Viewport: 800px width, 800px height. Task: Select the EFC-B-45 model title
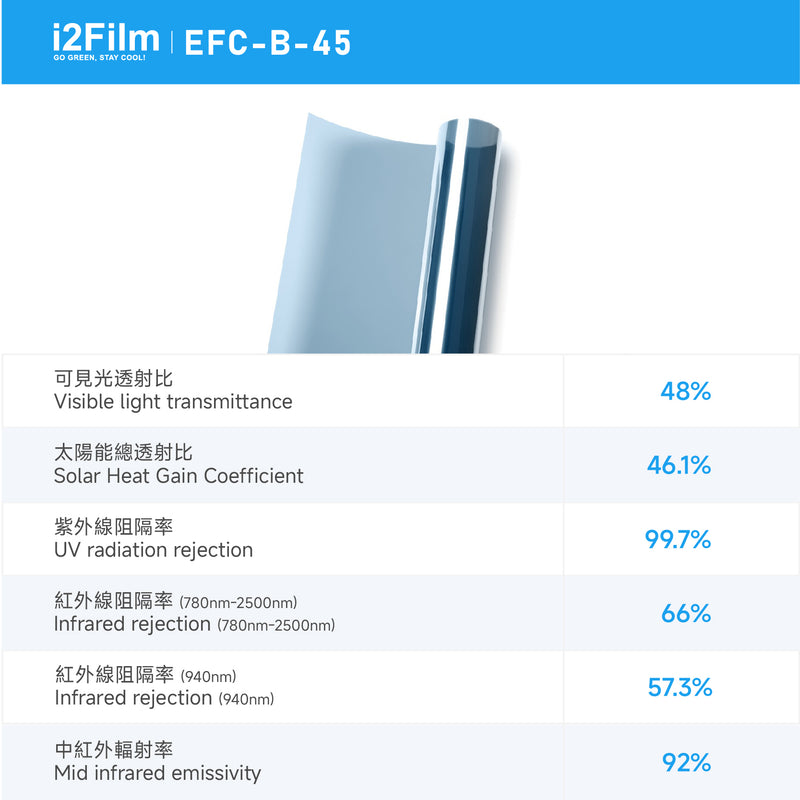tap(268, 43)
